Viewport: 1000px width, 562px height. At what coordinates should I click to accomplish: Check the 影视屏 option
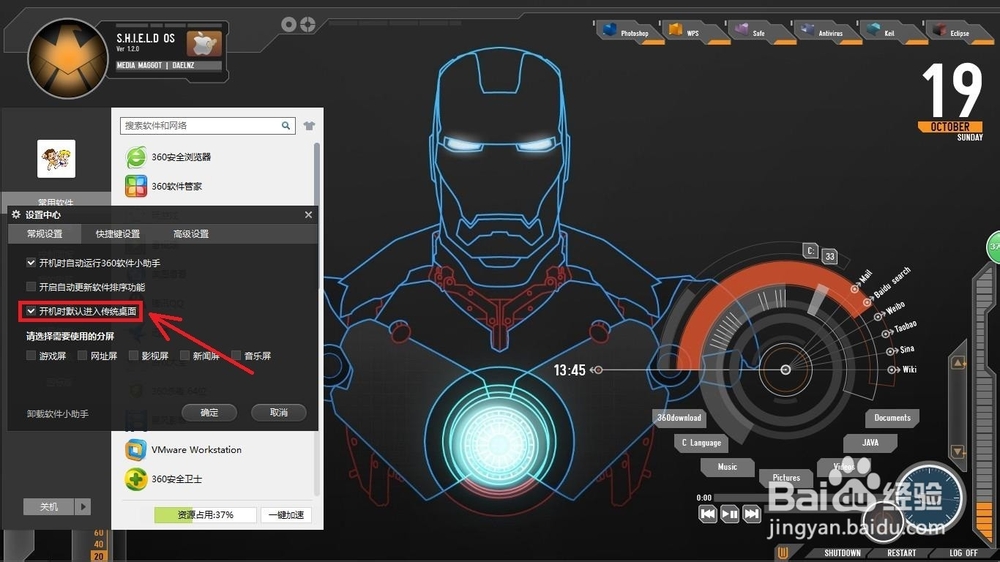[x=133, y=355]
